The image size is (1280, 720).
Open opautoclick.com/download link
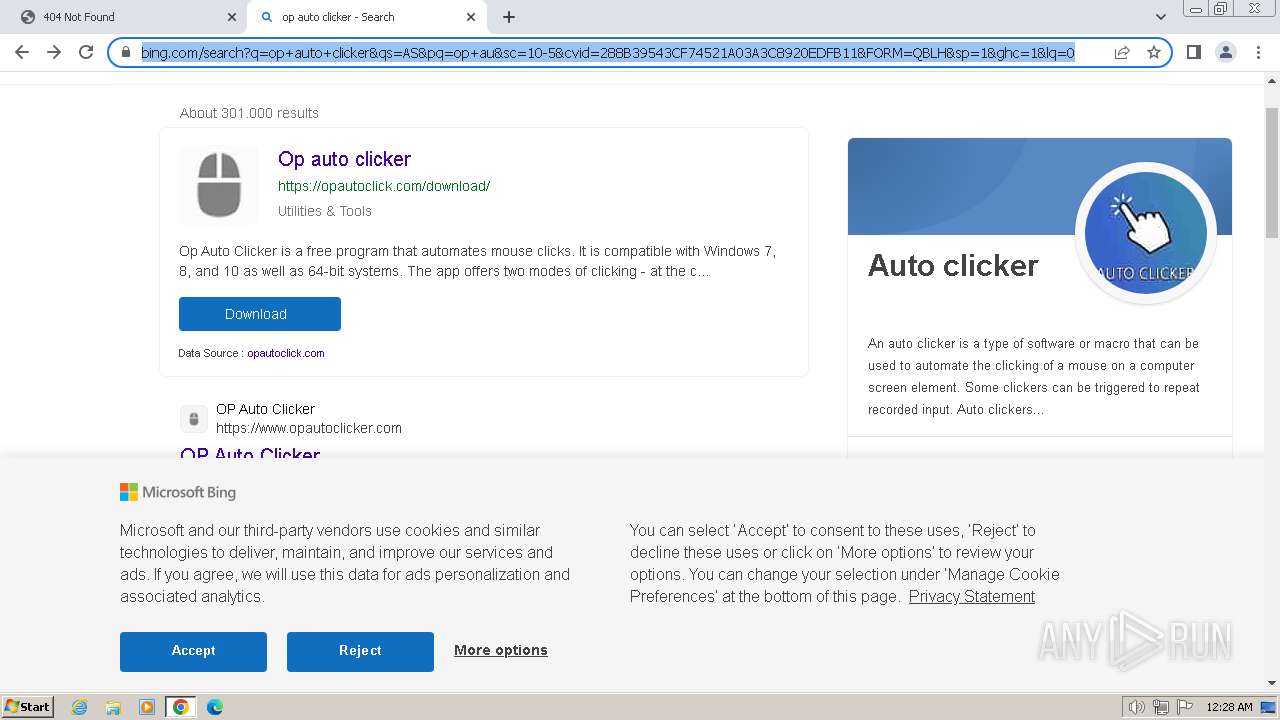[384, 186]
